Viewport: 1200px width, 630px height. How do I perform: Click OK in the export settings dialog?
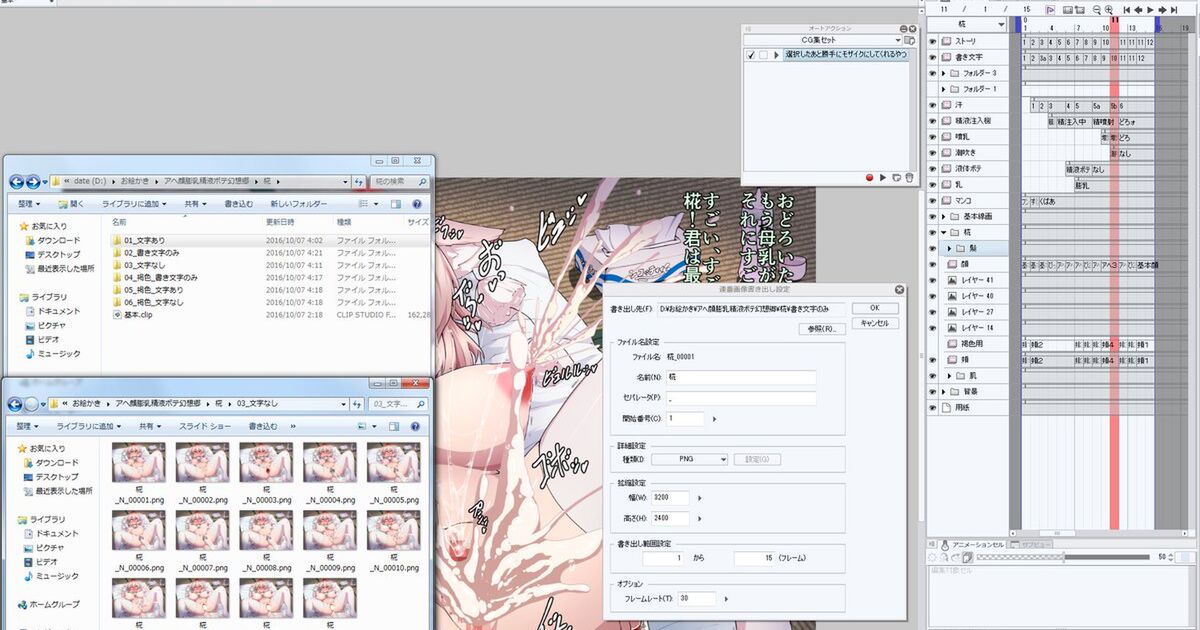pyautogui.click(x=875, y=308)
